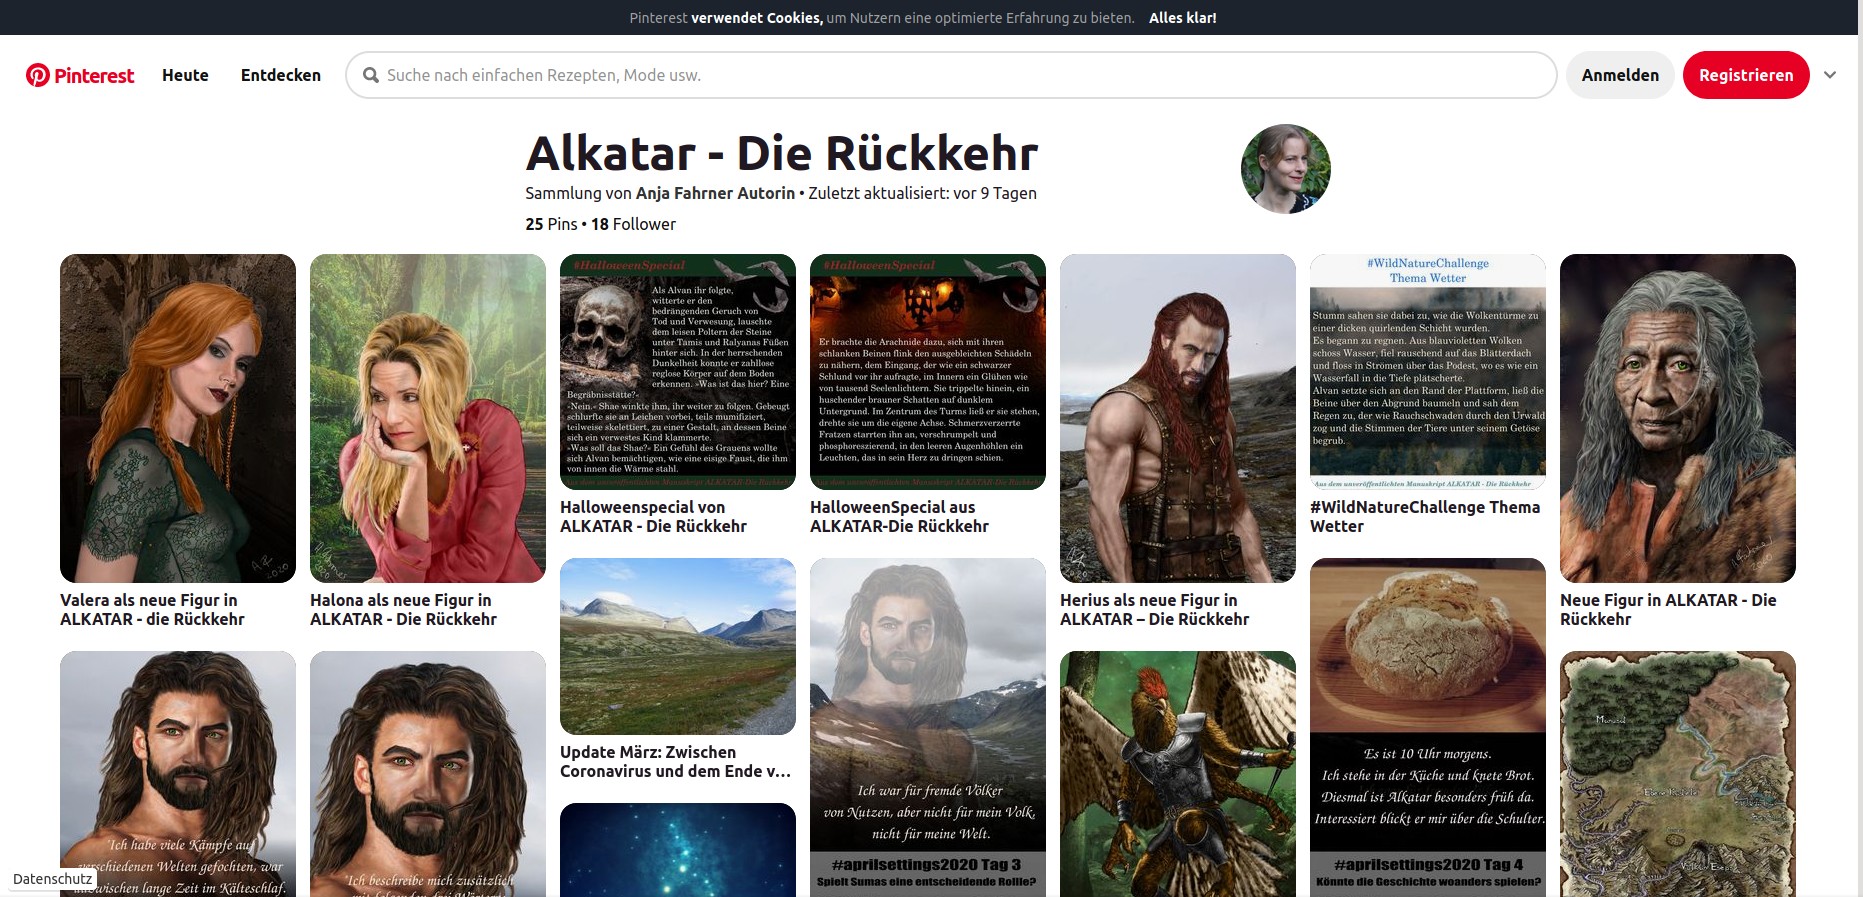Click the '25 Pins' count text

tap(551, 224)
